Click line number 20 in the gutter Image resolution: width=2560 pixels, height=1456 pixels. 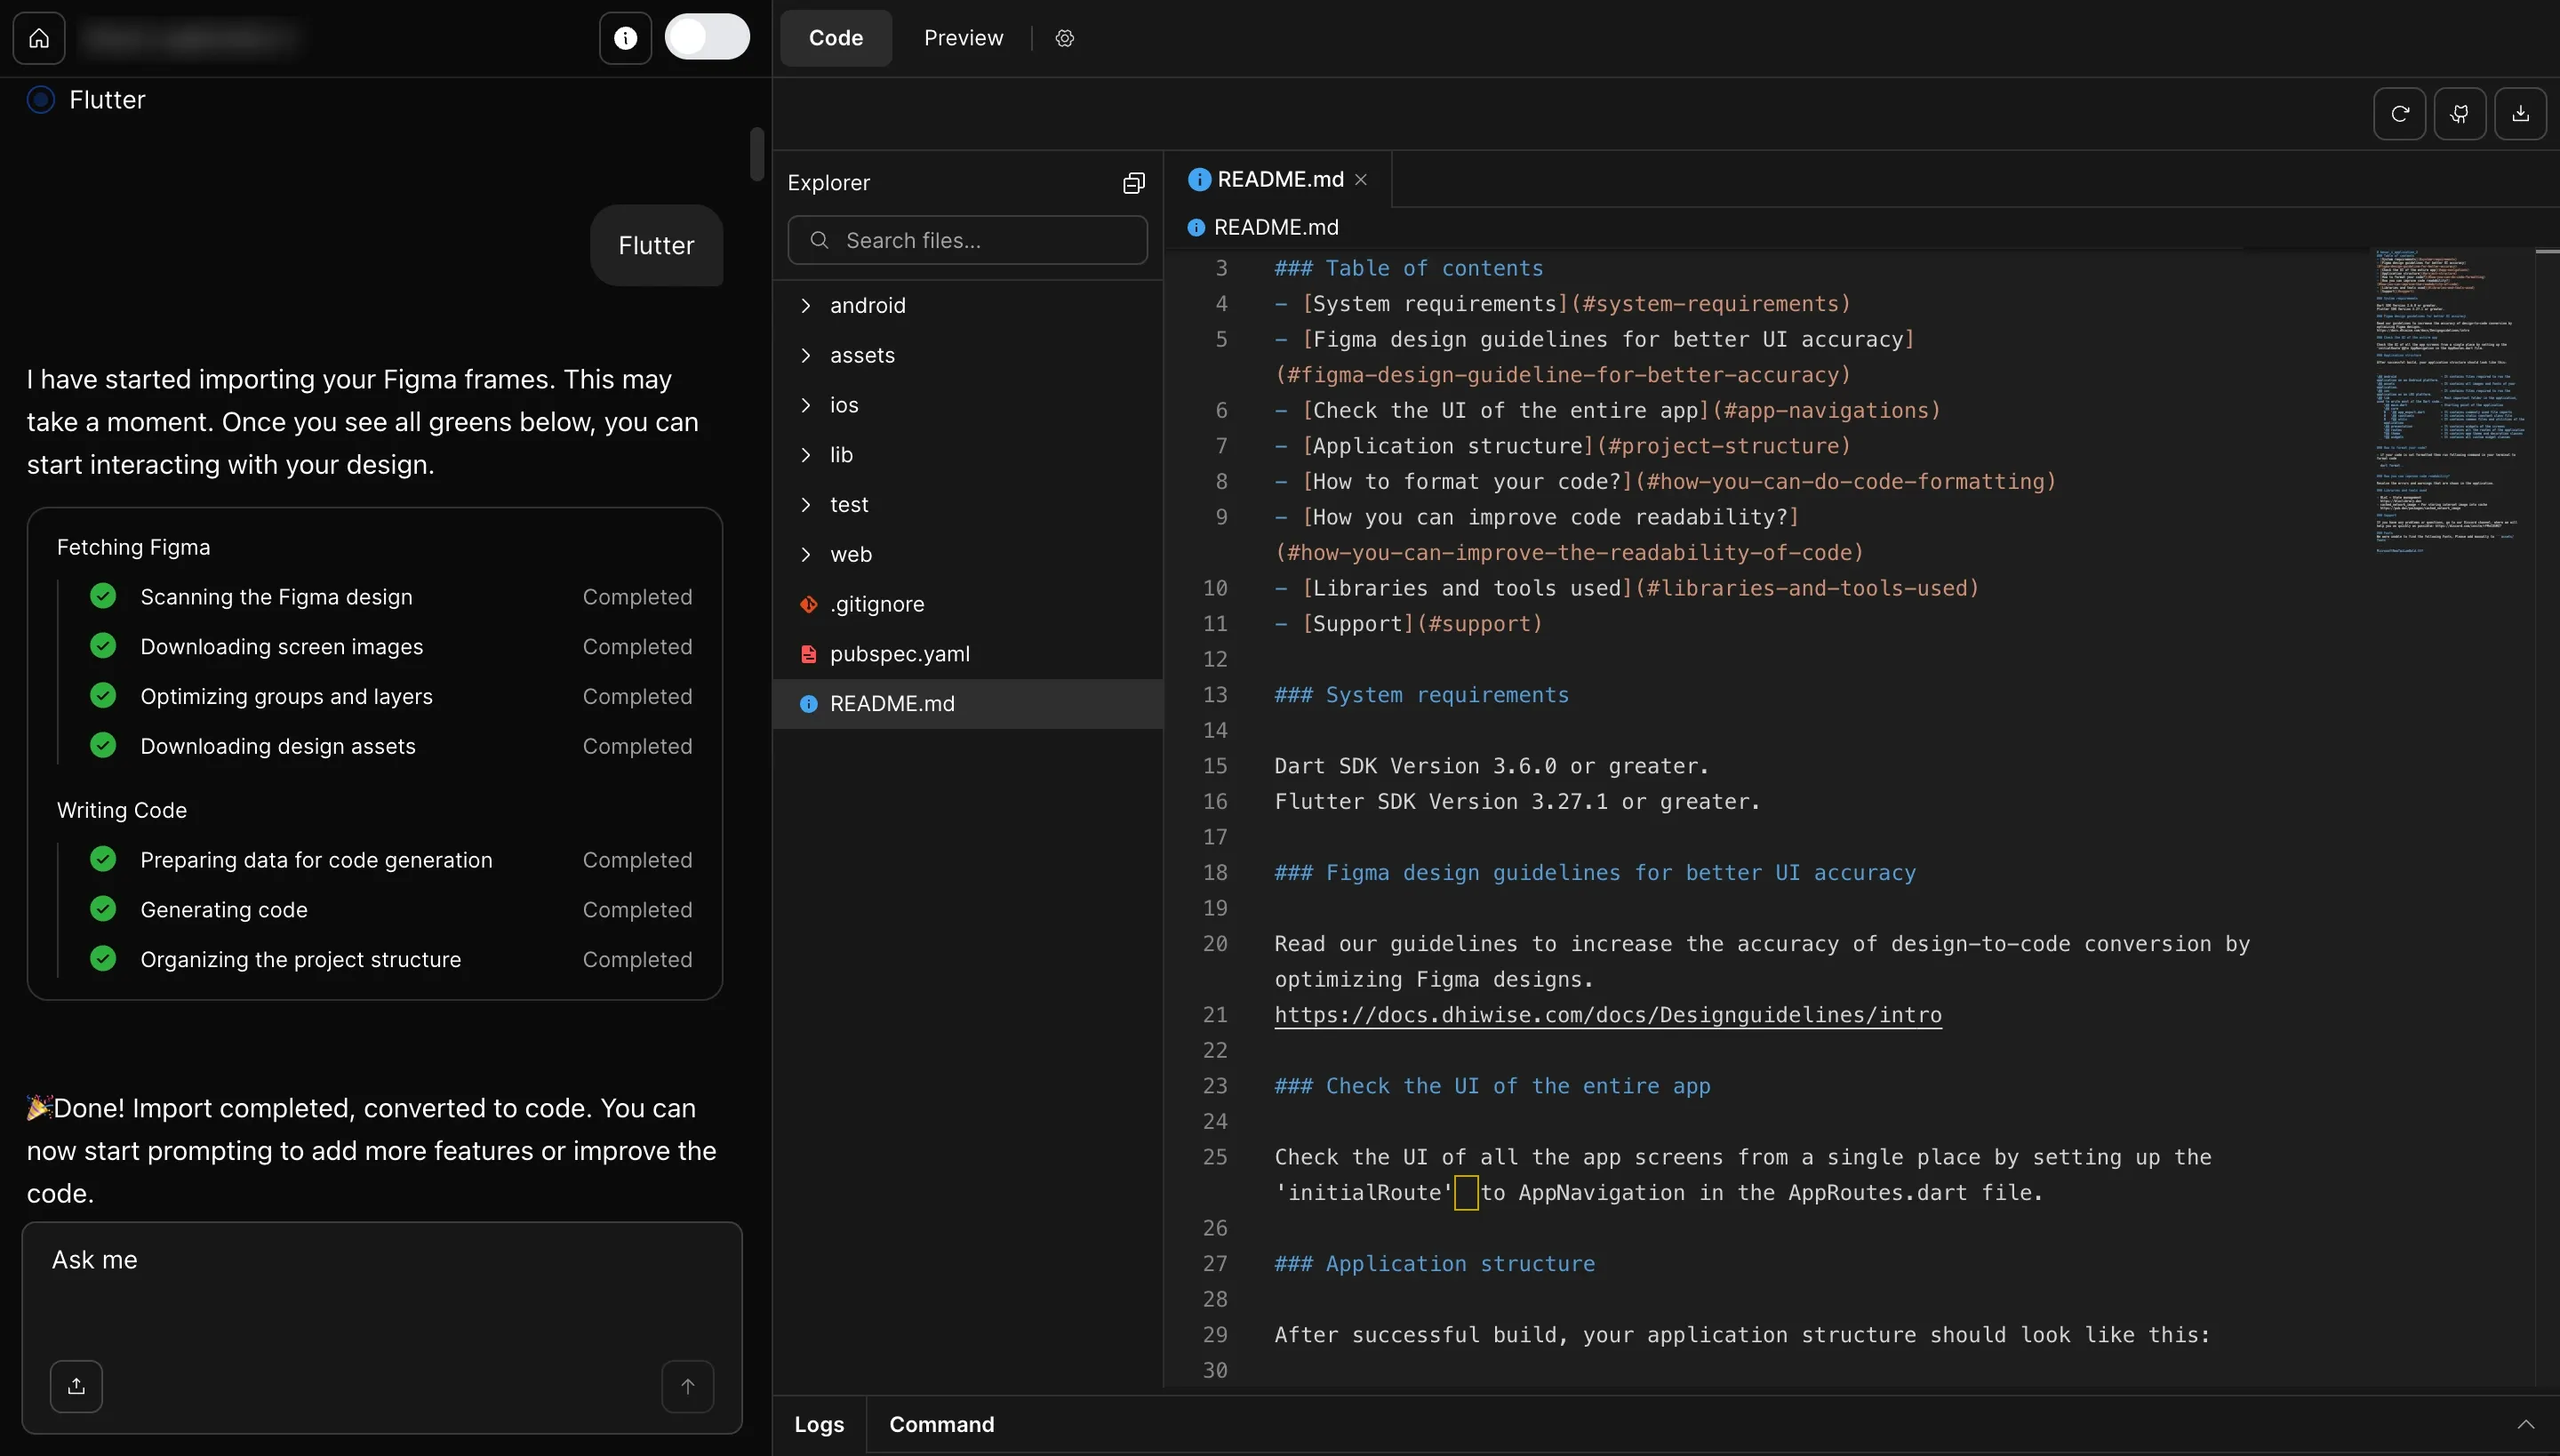pos(1215,944)
